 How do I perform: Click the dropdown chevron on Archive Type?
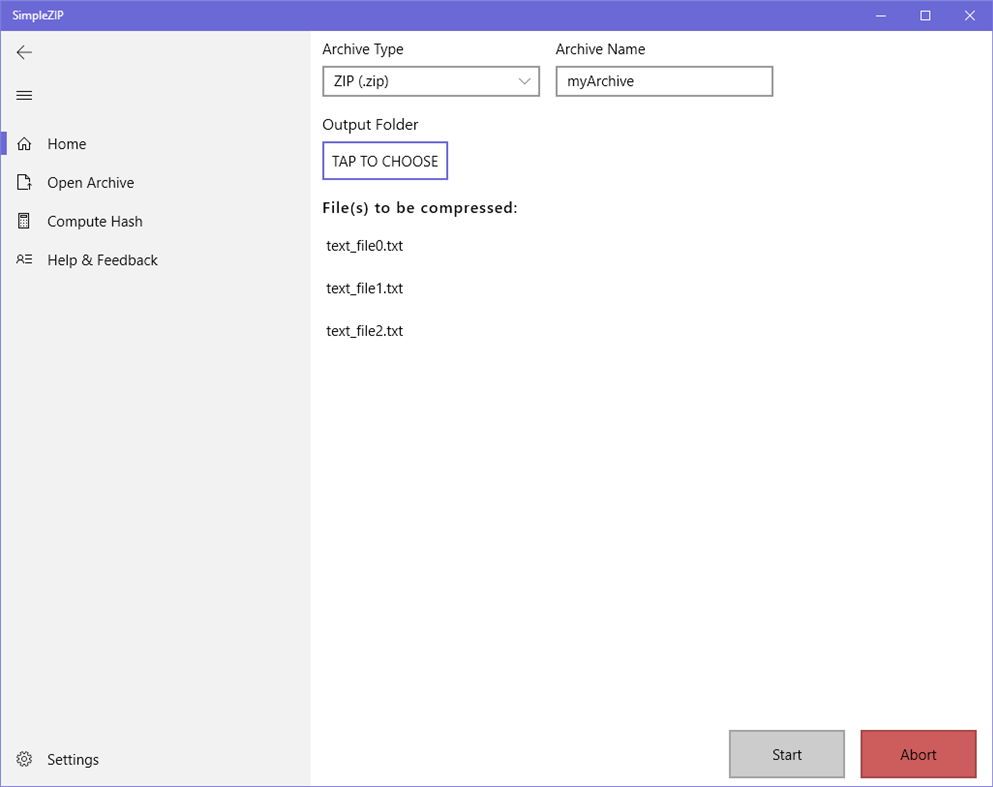click(x=524, y=81)
